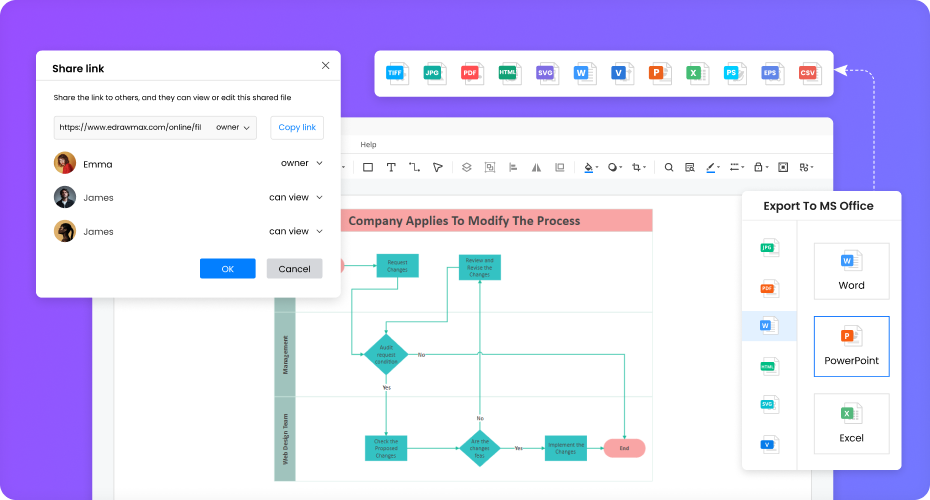Click the crop tool icon
This screenshot has width=930, height=500.
point(639,168)
